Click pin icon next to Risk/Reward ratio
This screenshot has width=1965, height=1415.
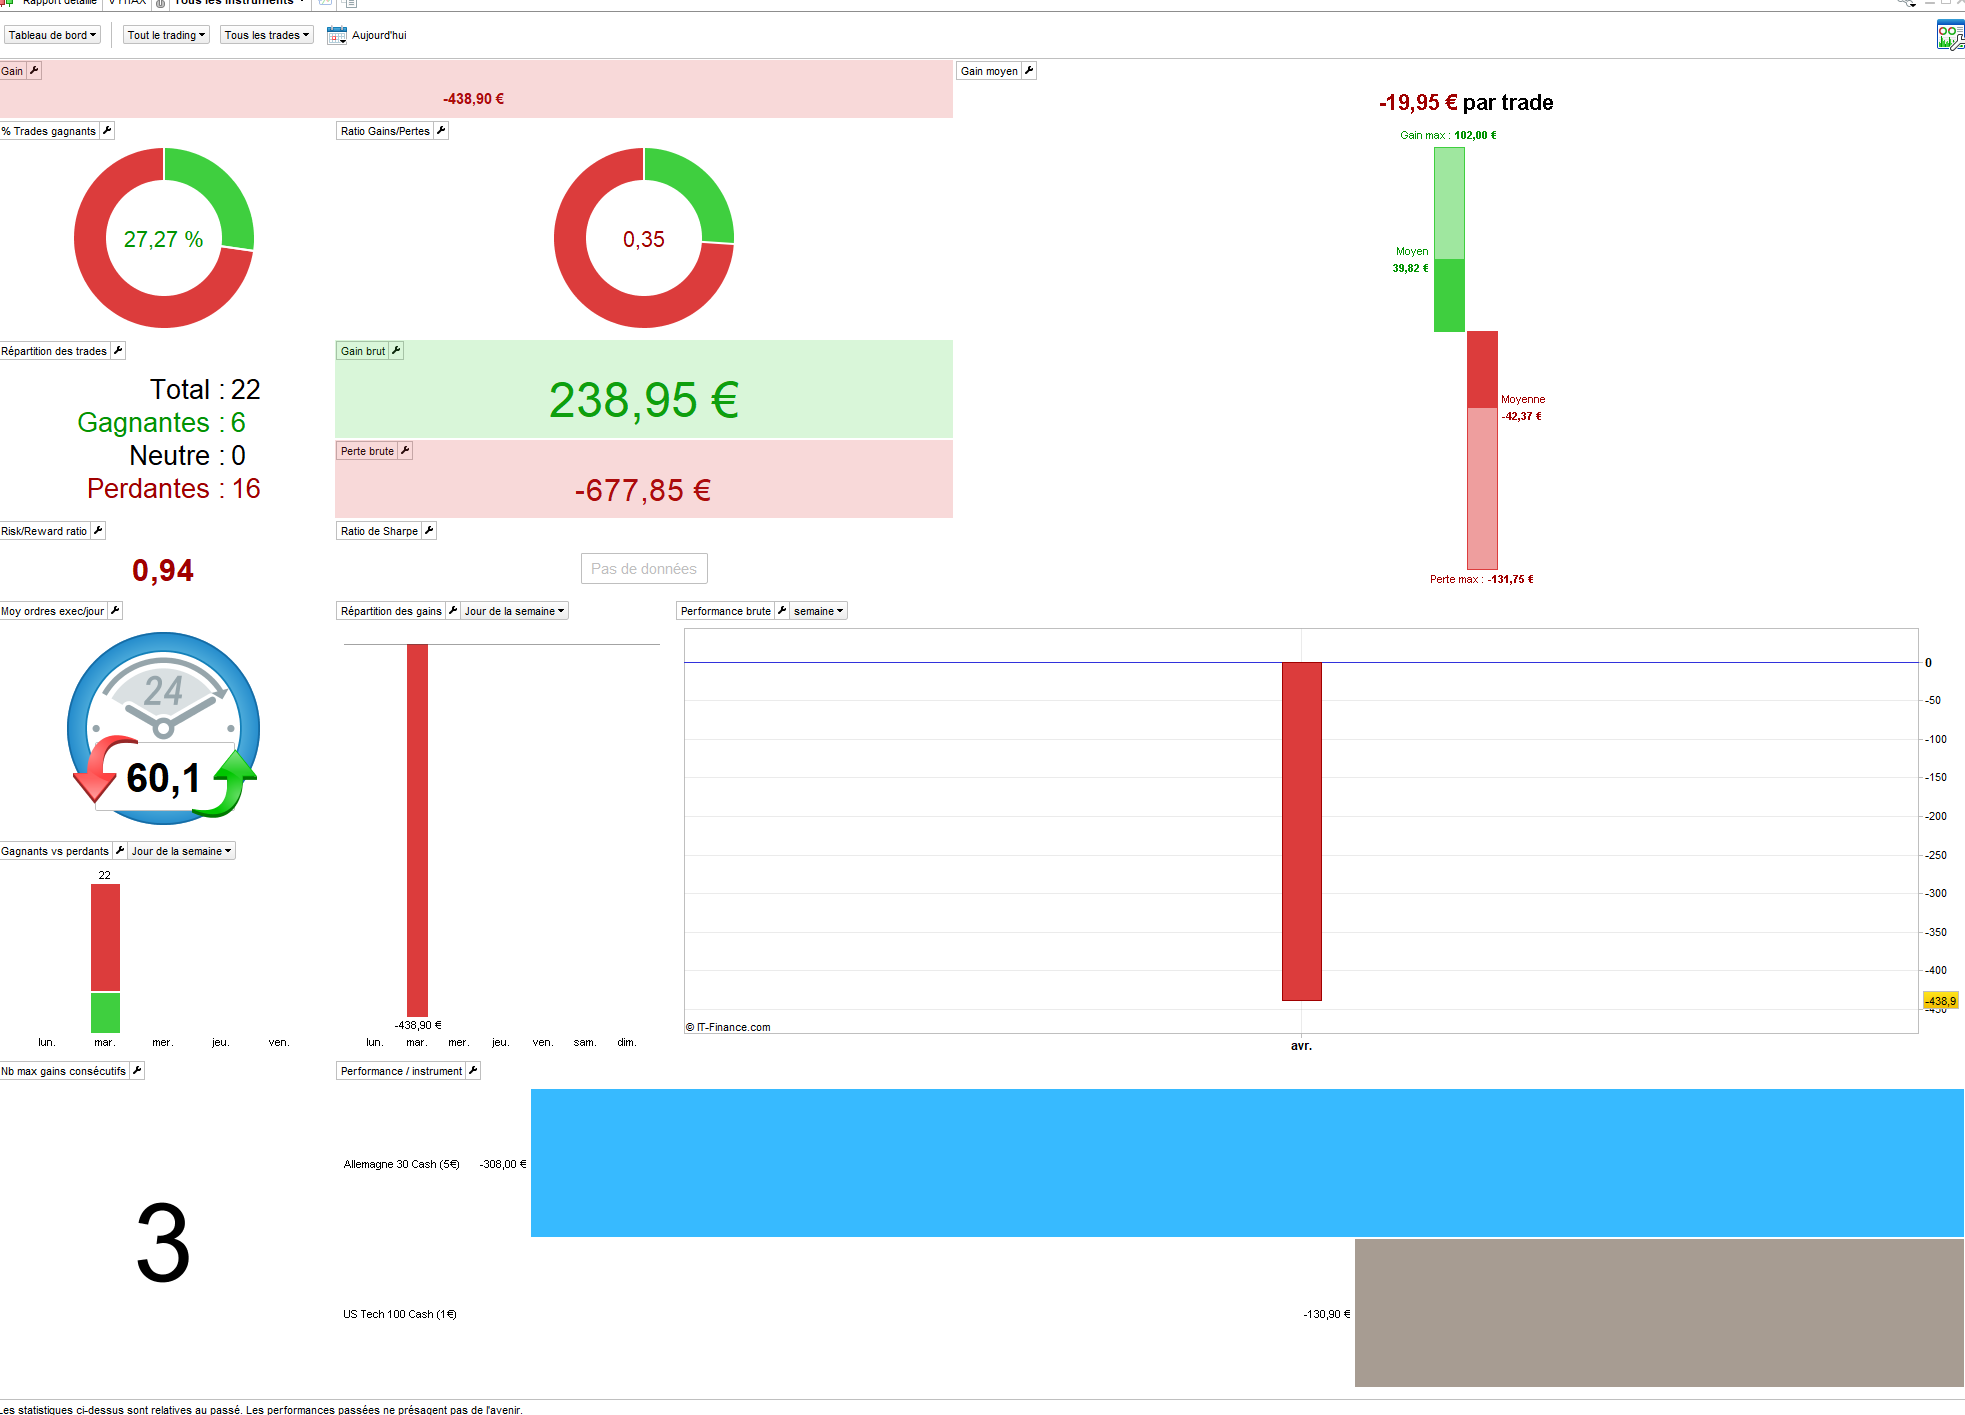click(x=98, y=531)
